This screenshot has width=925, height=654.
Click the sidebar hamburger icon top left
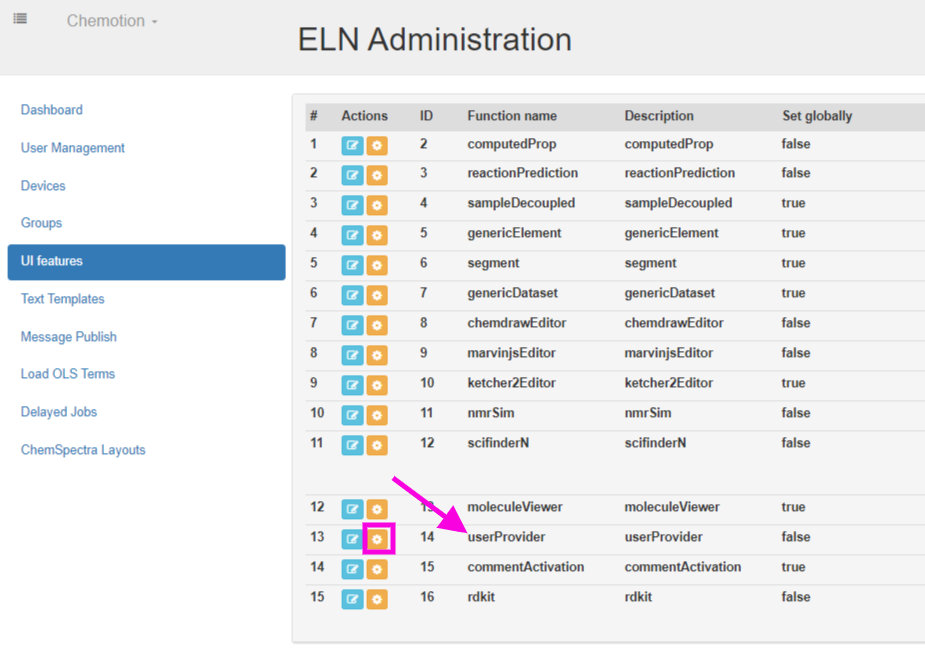point(20,17)
